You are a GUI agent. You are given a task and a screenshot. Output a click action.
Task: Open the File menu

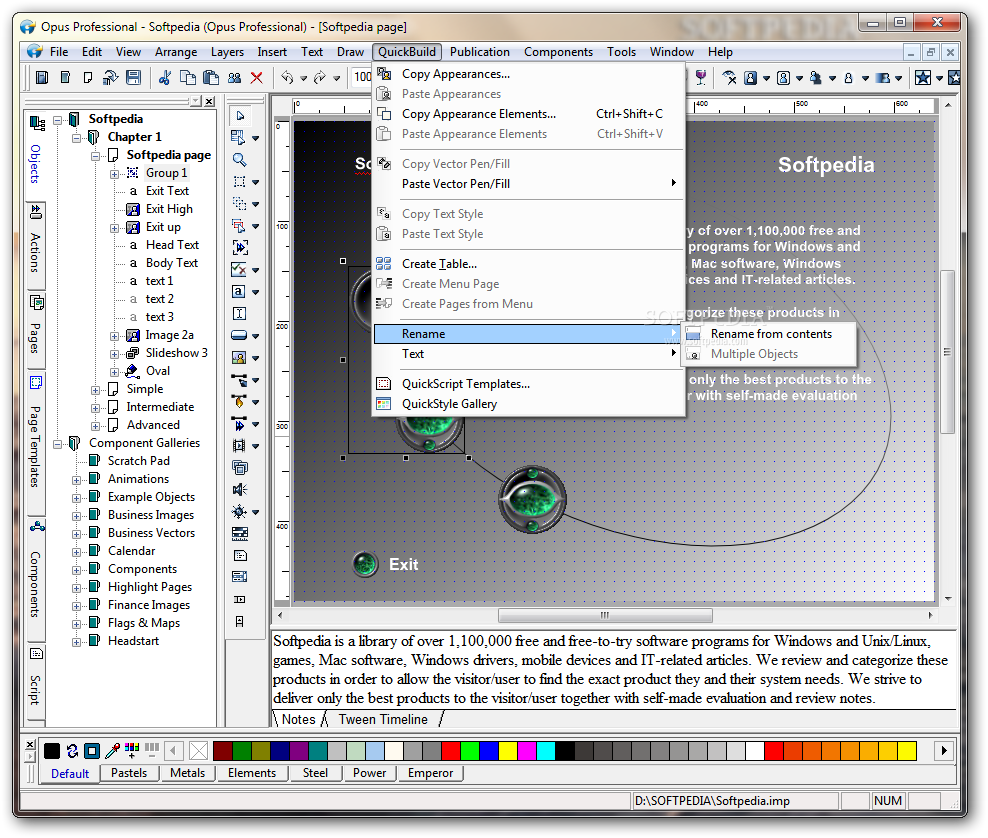pyautogui.click(x=59, y=52)
